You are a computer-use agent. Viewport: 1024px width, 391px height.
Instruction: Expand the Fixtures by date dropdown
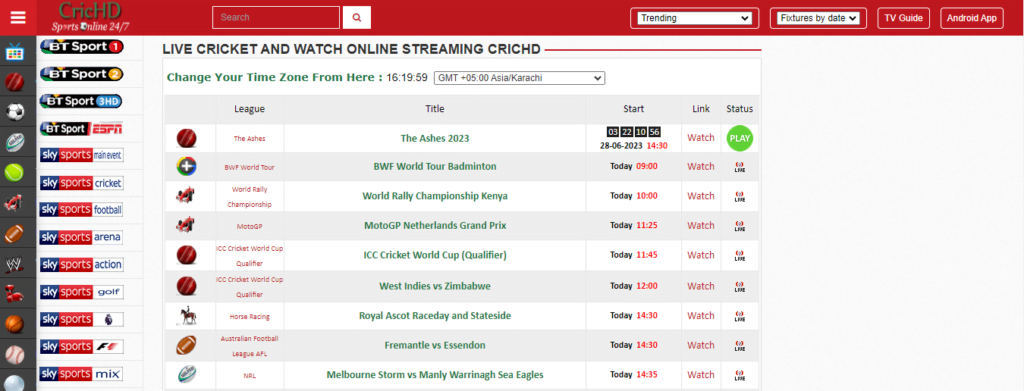coord(818,18)
